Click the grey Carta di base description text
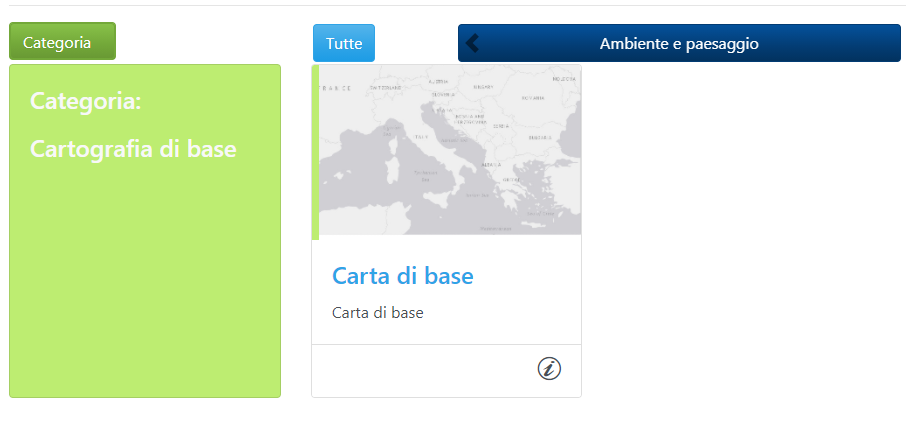 coord(377,313)
